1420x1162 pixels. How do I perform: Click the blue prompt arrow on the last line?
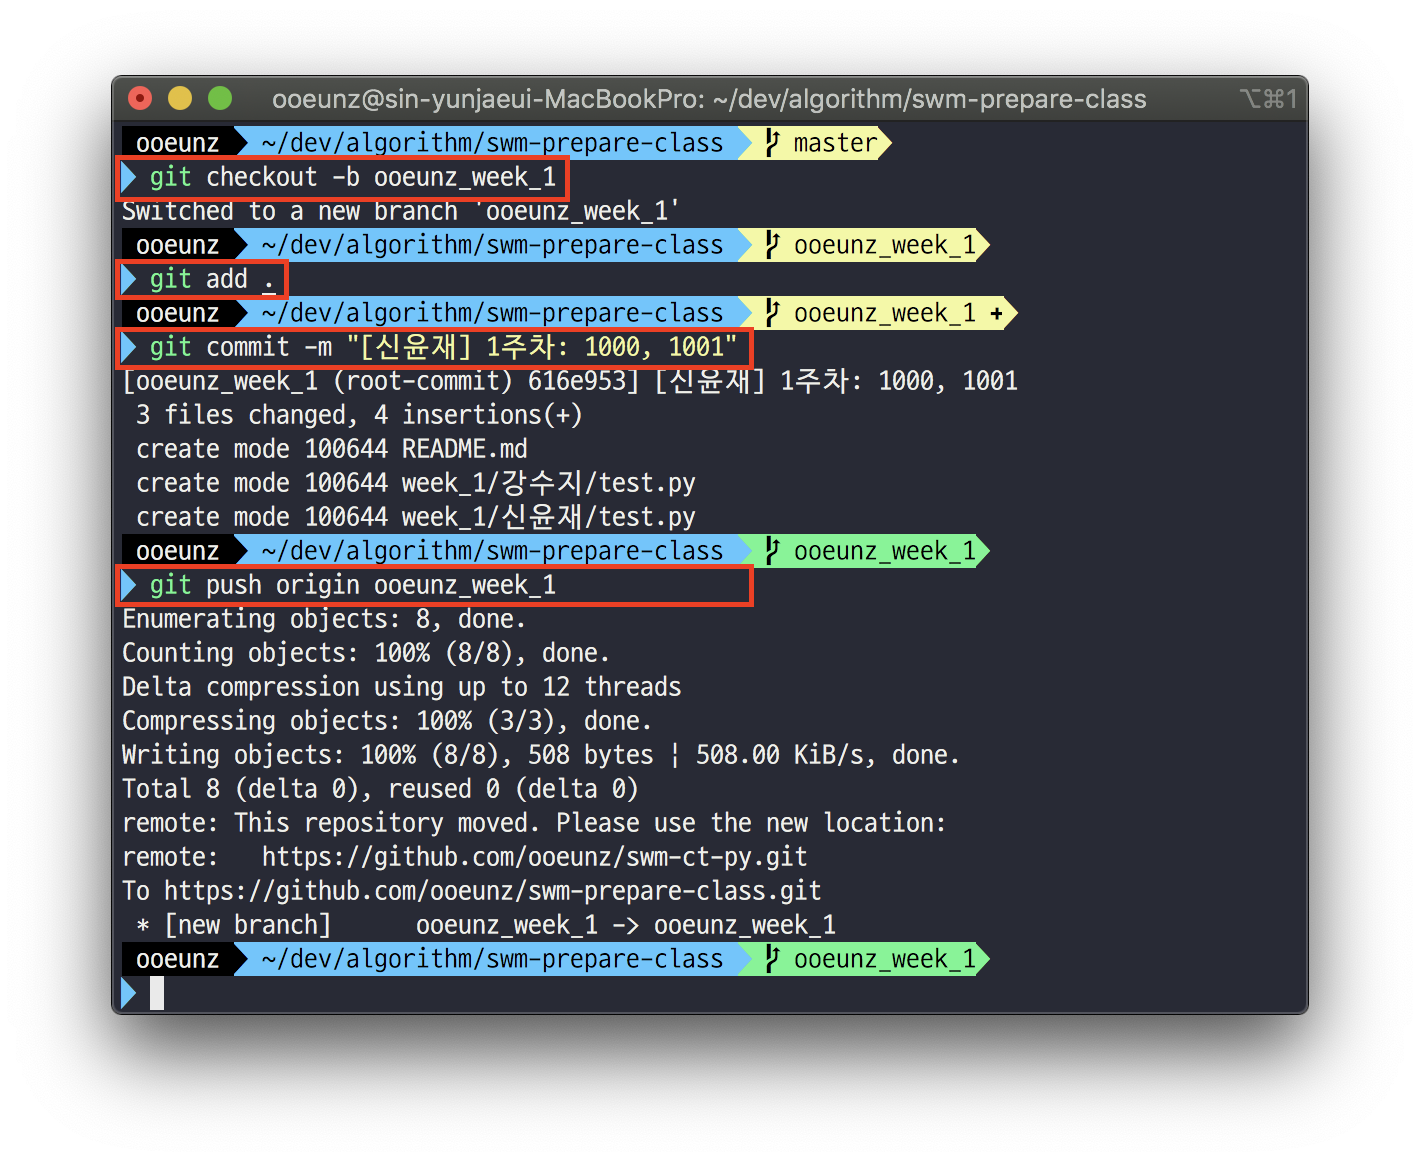(128, 993)
